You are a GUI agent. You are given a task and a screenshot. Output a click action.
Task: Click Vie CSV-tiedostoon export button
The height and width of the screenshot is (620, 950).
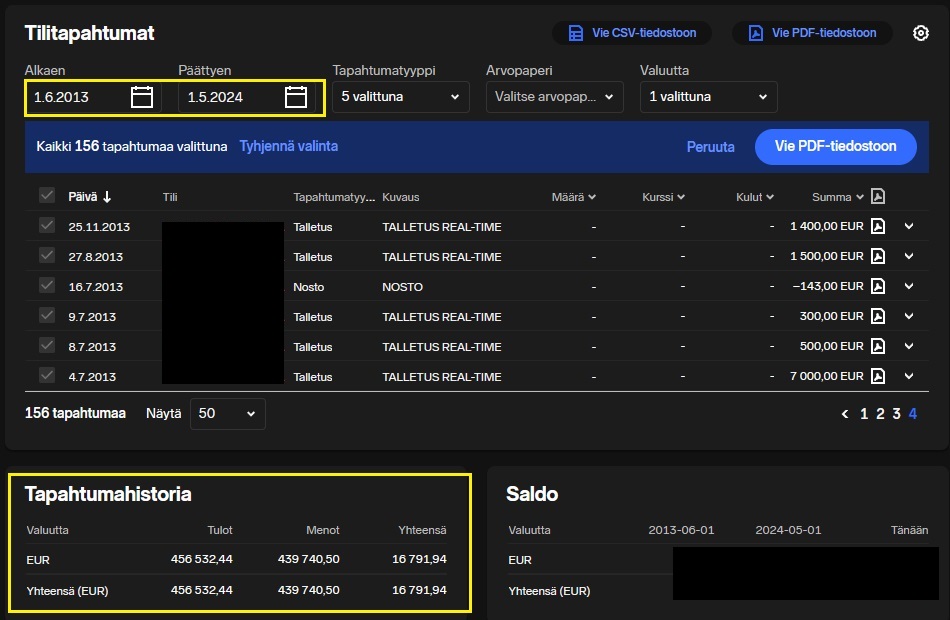point(632,33)
